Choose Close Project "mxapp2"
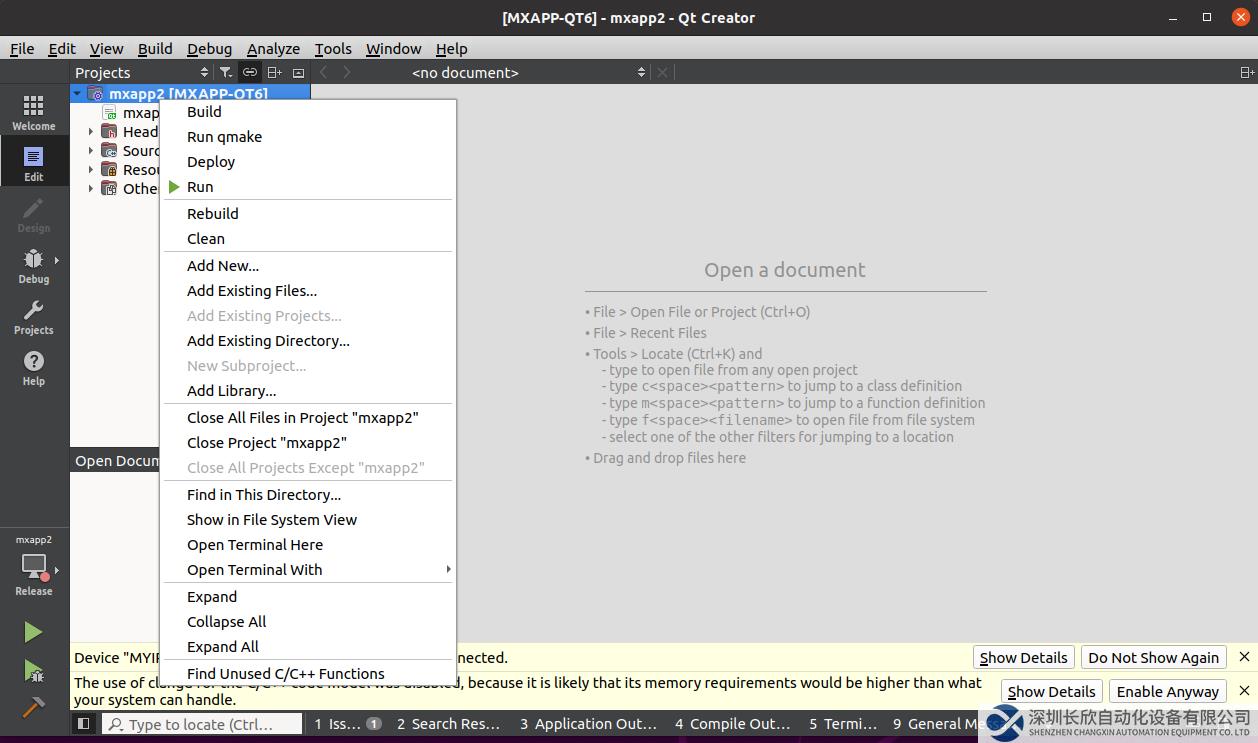 308,443
